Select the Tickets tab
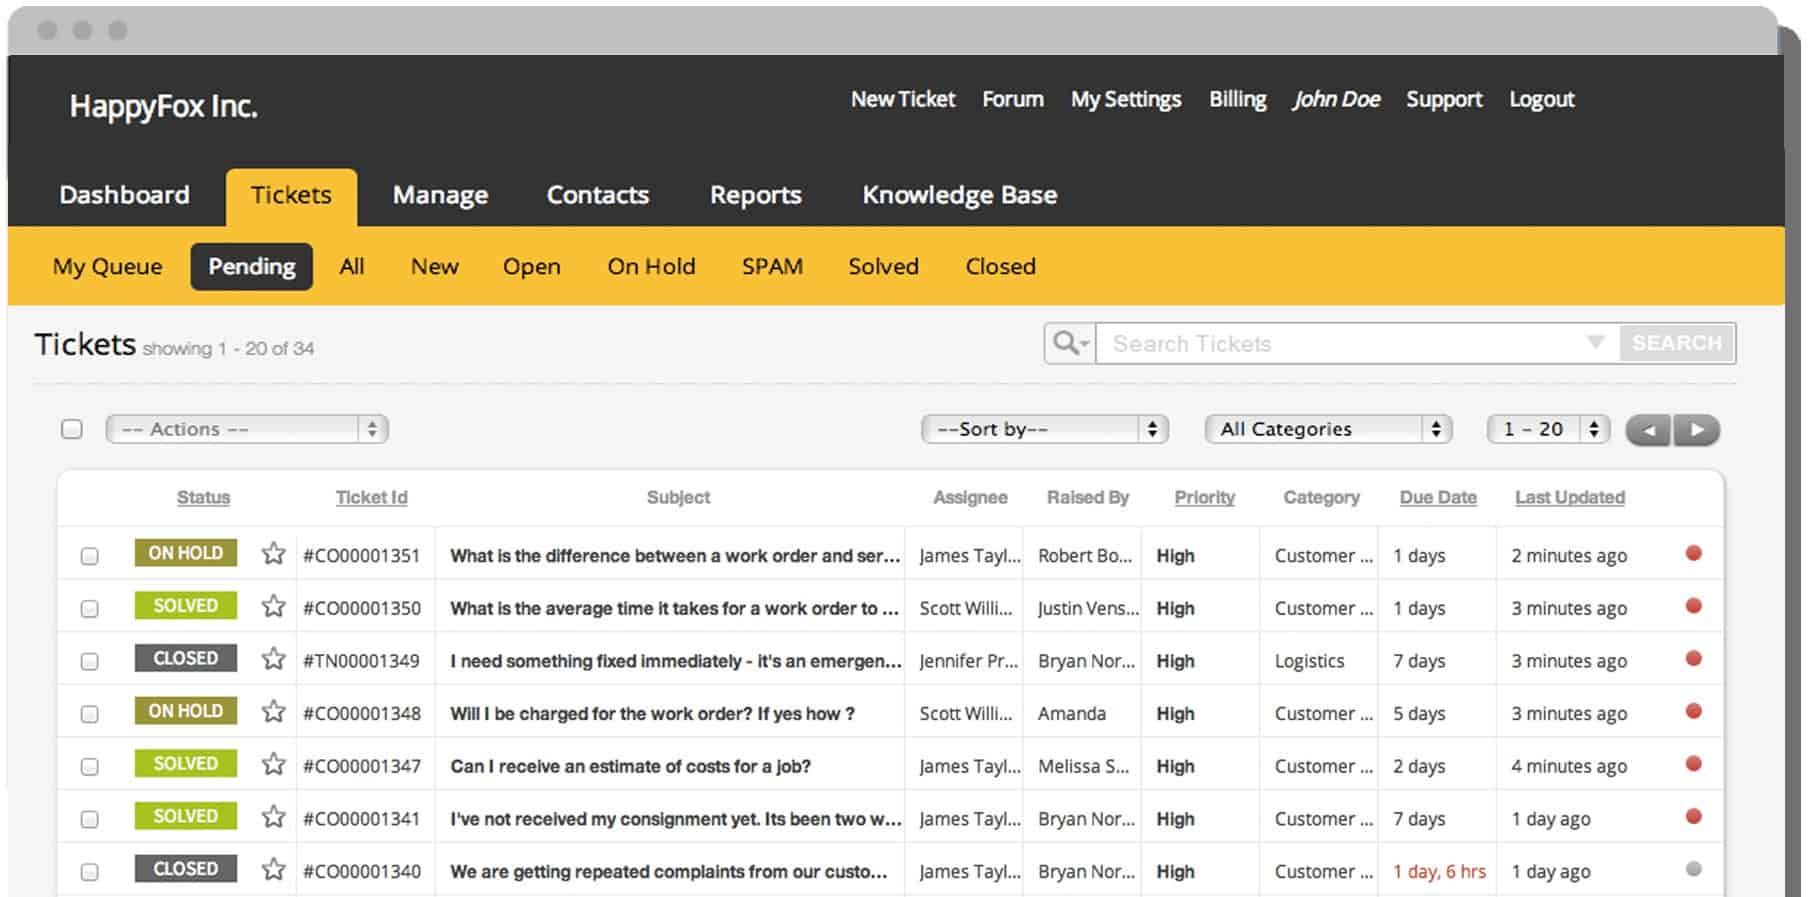Screen dimensions: 1816x897 [x=291, y=196]
